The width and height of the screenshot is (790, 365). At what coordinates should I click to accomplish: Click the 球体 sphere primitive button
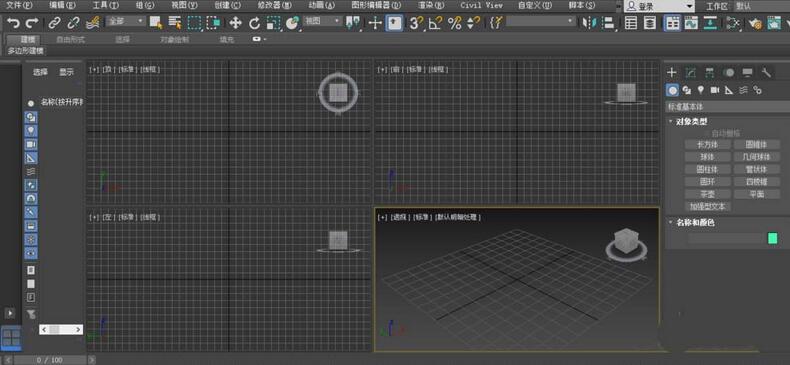click(707, 157)
